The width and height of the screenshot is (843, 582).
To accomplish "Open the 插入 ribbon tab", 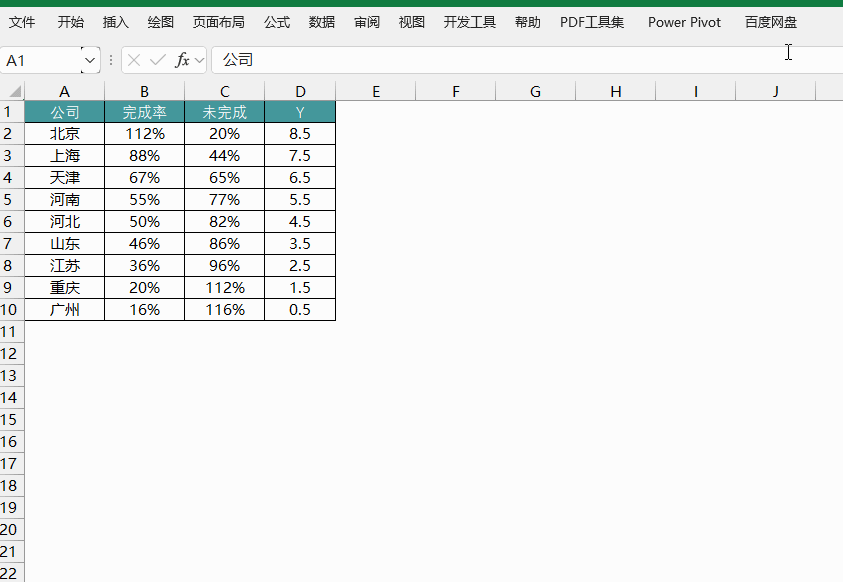I will [x=116, y=22].
